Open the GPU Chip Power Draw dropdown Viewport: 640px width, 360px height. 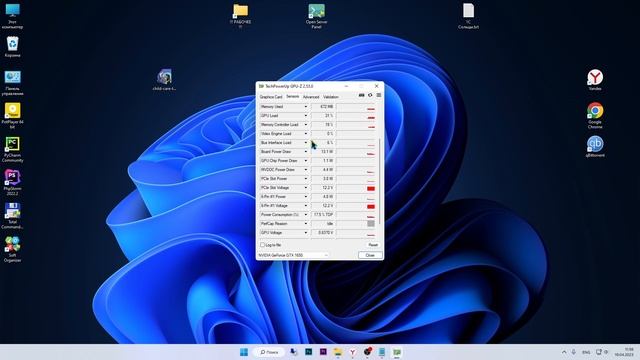[306, 160]
